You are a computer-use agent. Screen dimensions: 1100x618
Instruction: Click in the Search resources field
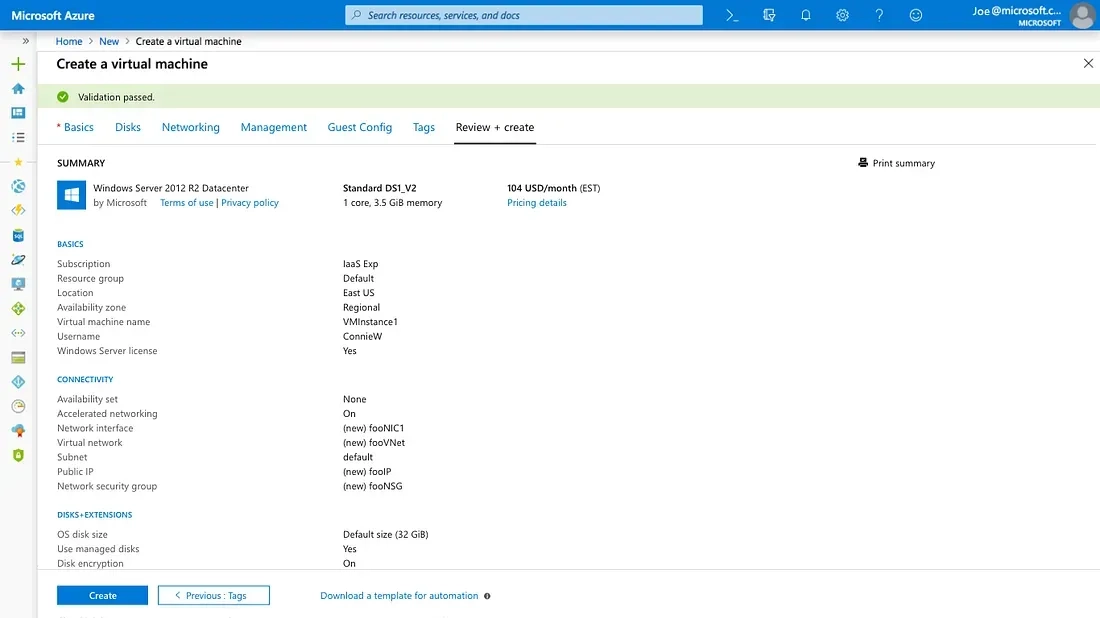[x=523, y=15]
